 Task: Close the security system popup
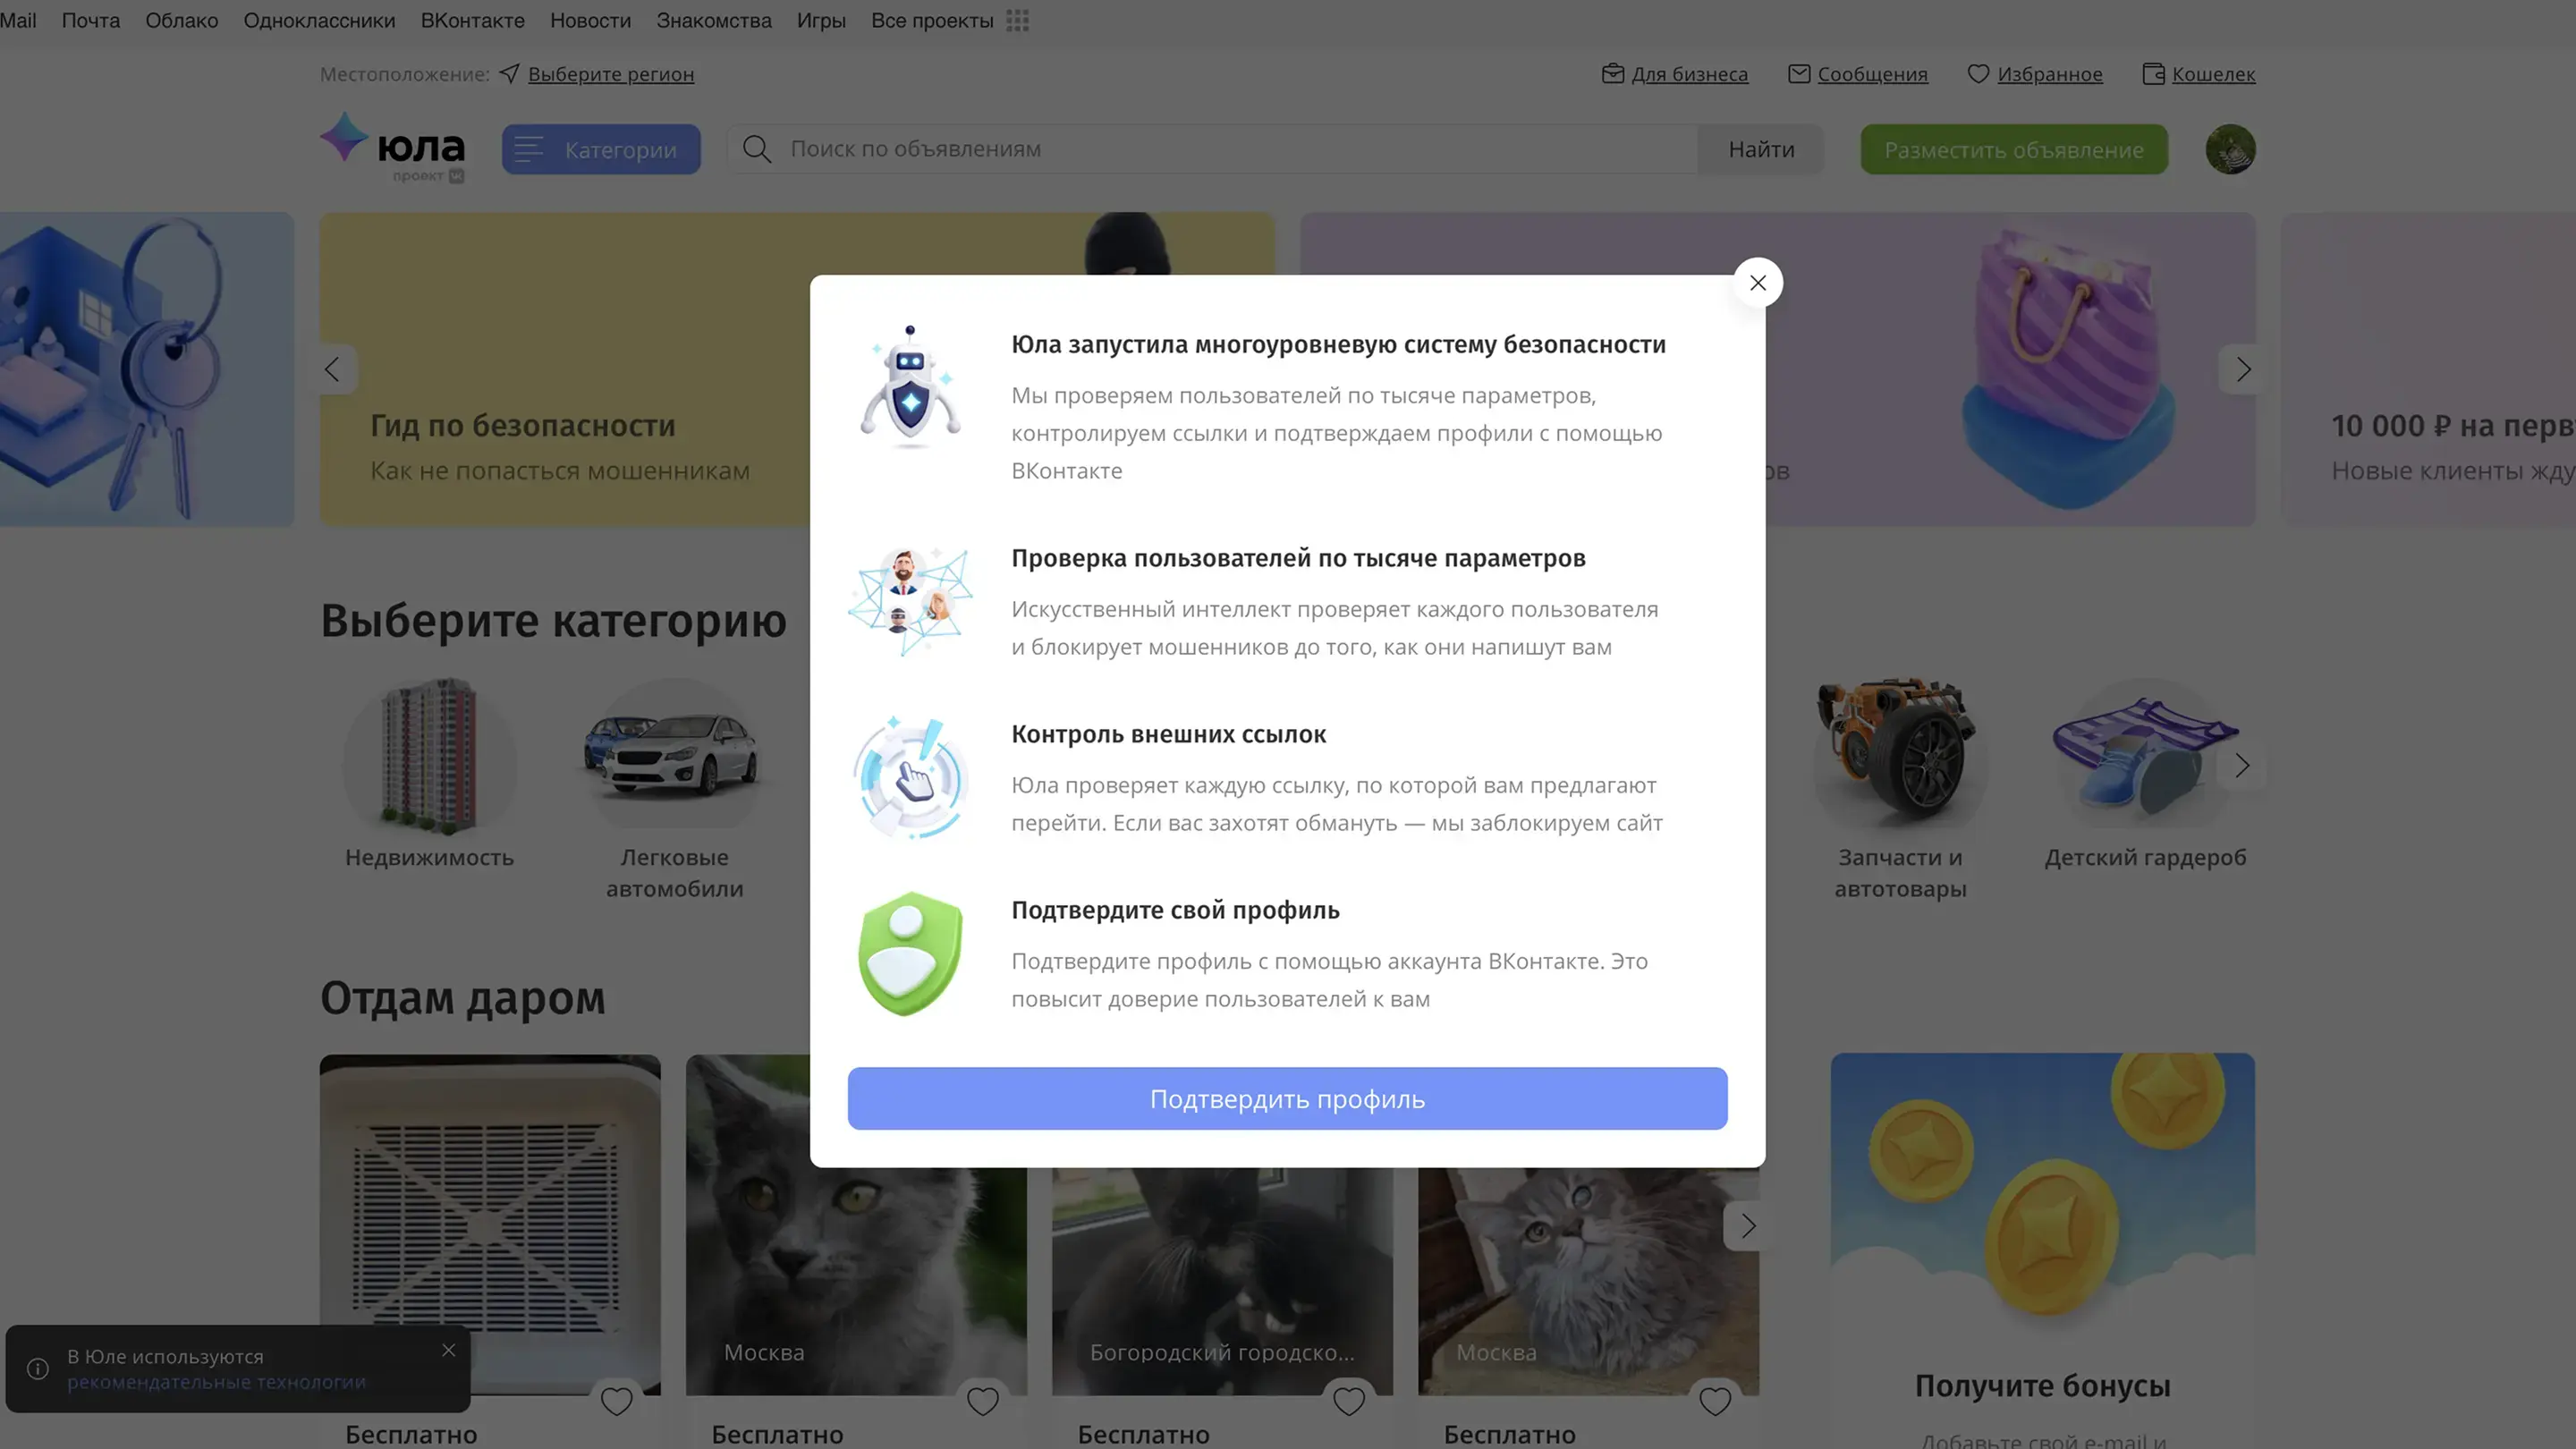[1757, 283]
